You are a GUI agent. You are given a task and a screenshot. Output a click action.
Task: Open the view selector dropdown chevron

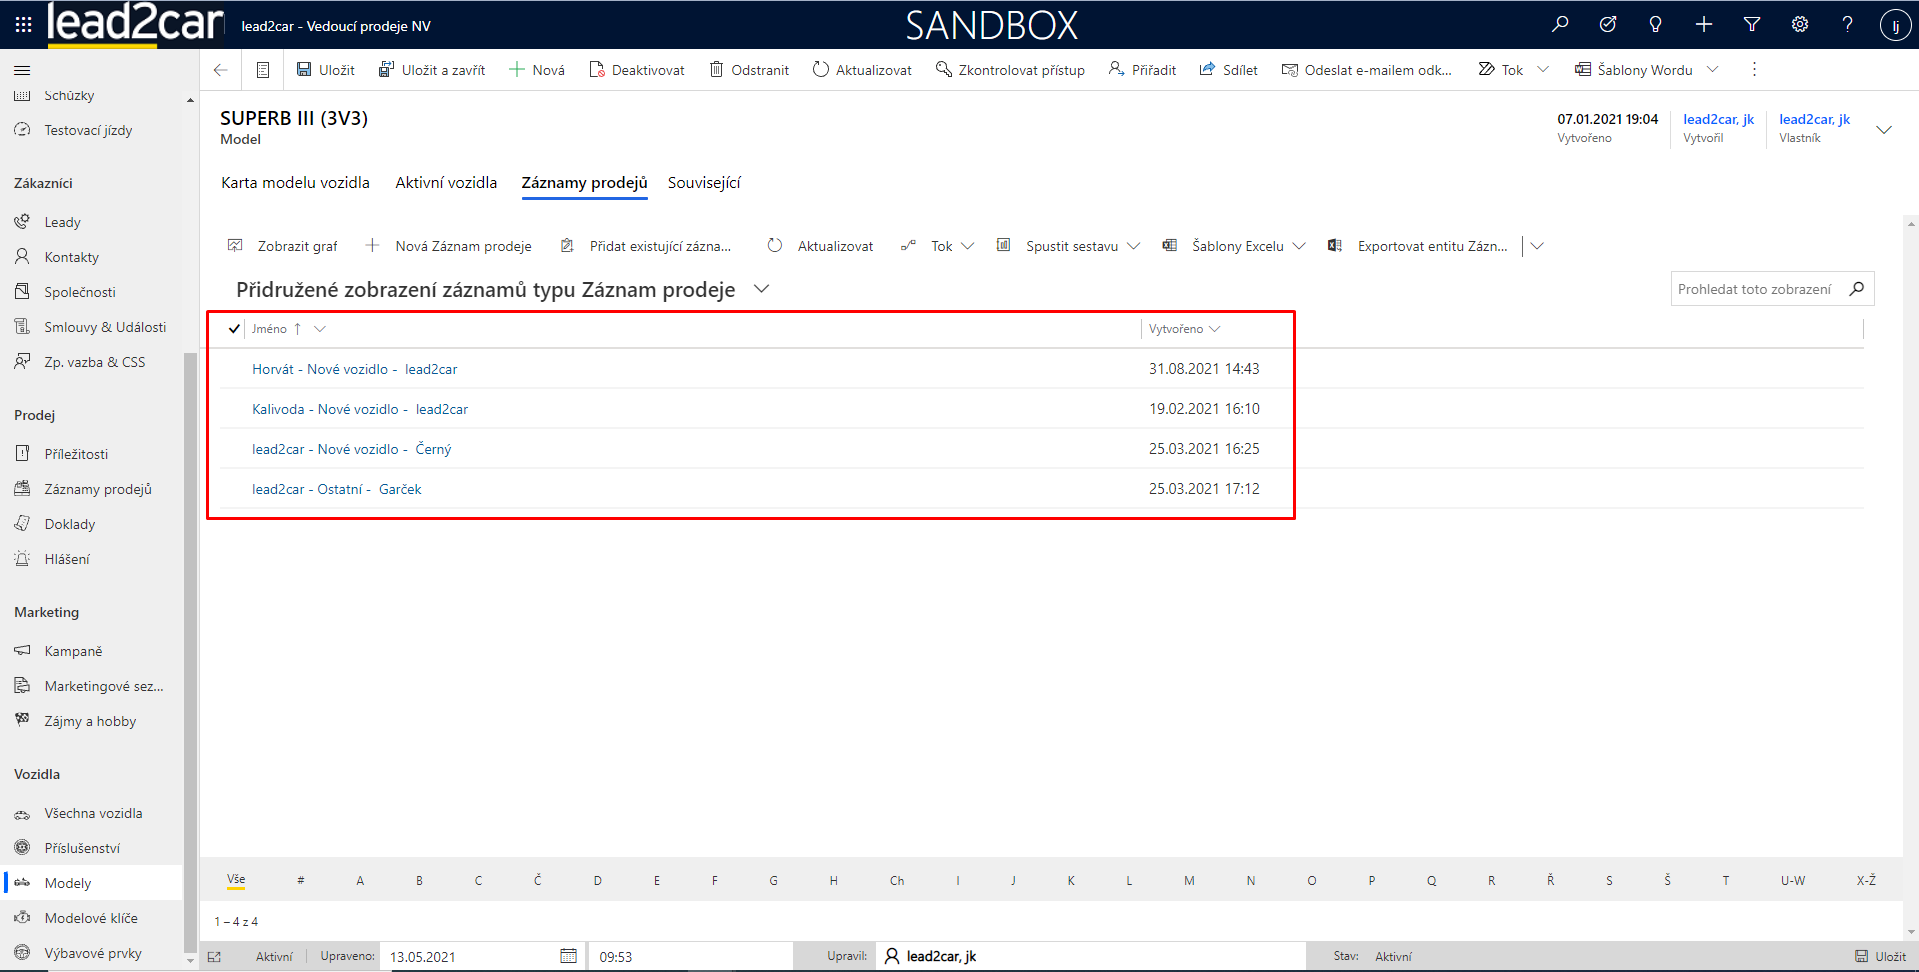761,289
